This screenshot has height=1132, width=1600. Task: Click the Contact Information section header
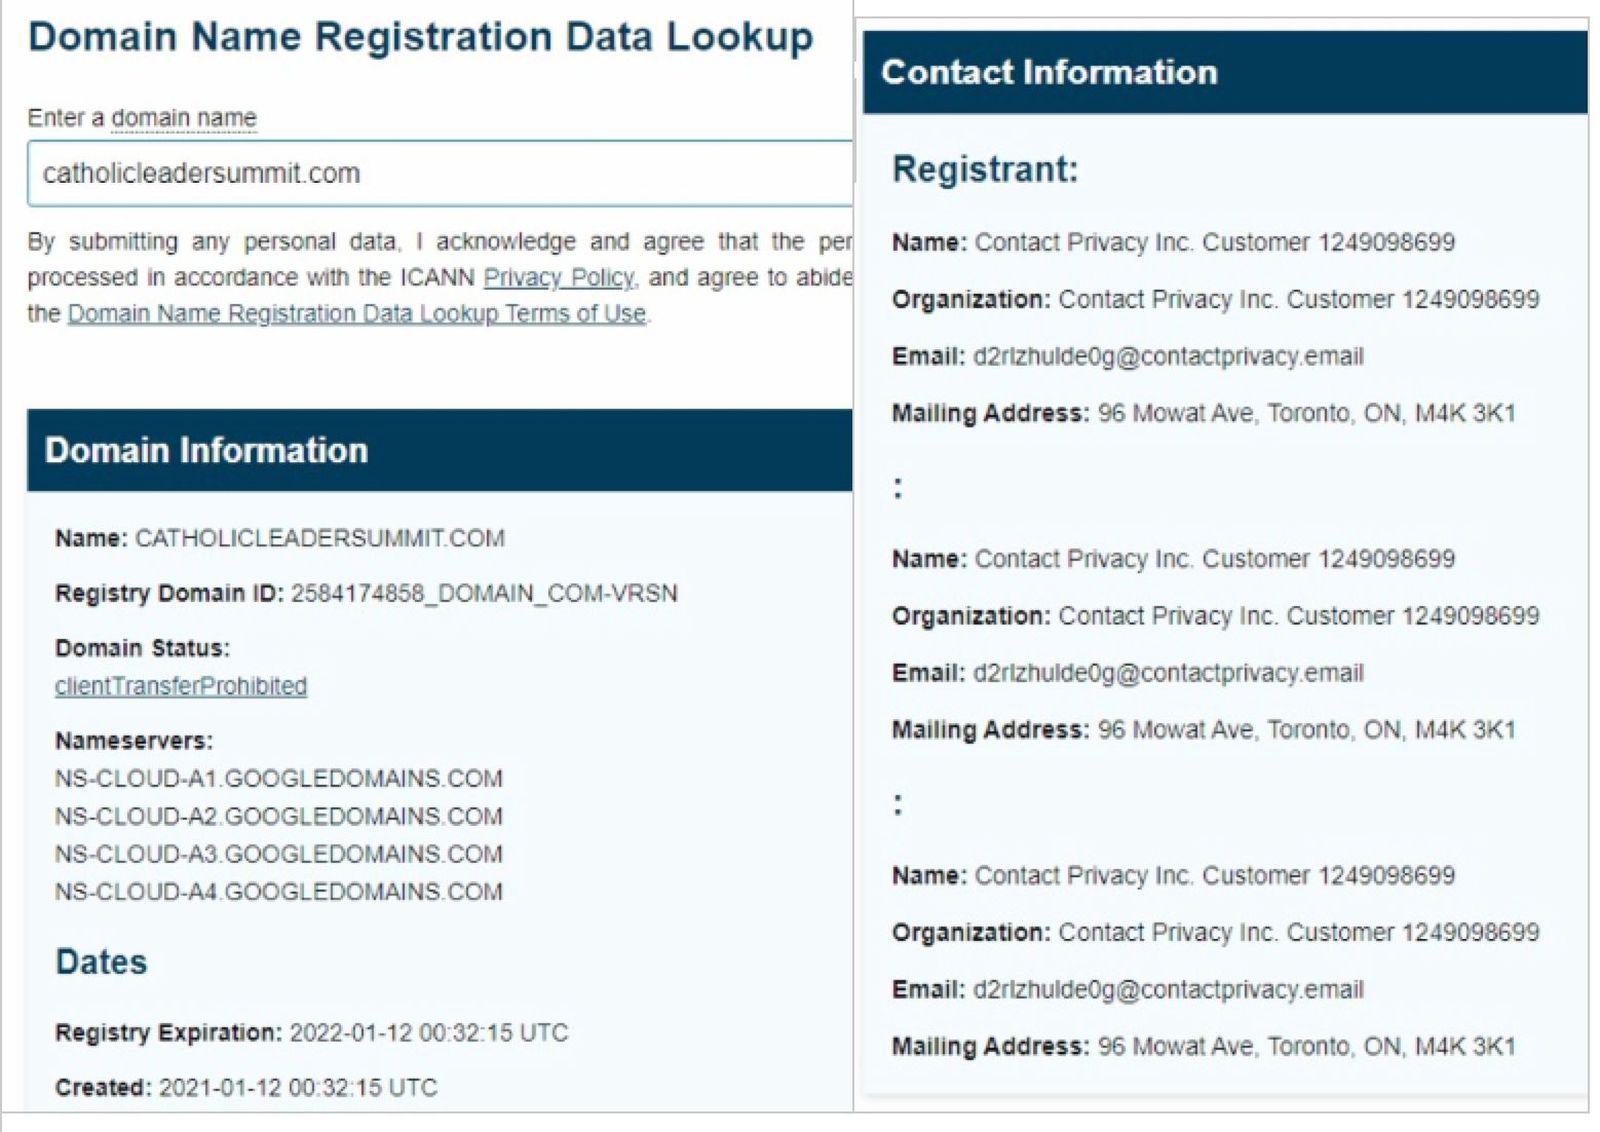point(1049,72)
